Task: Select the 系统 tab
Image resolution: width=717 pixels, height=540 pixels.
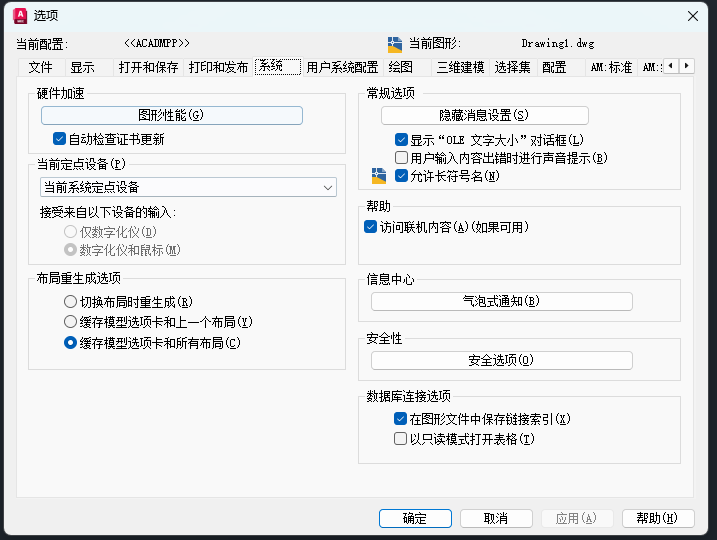Action: coord(278,66)
